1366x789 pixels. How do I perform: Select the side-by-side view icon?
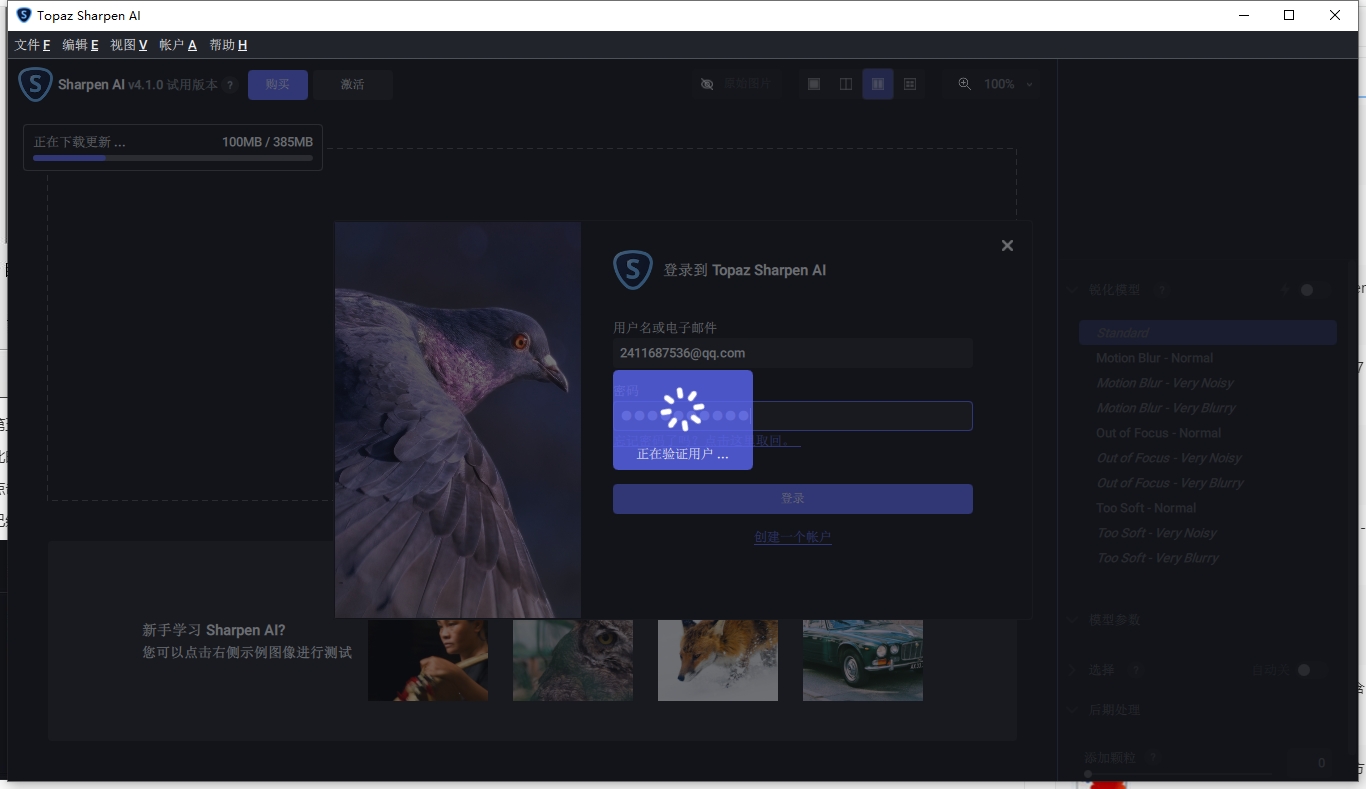coord(878,84)
